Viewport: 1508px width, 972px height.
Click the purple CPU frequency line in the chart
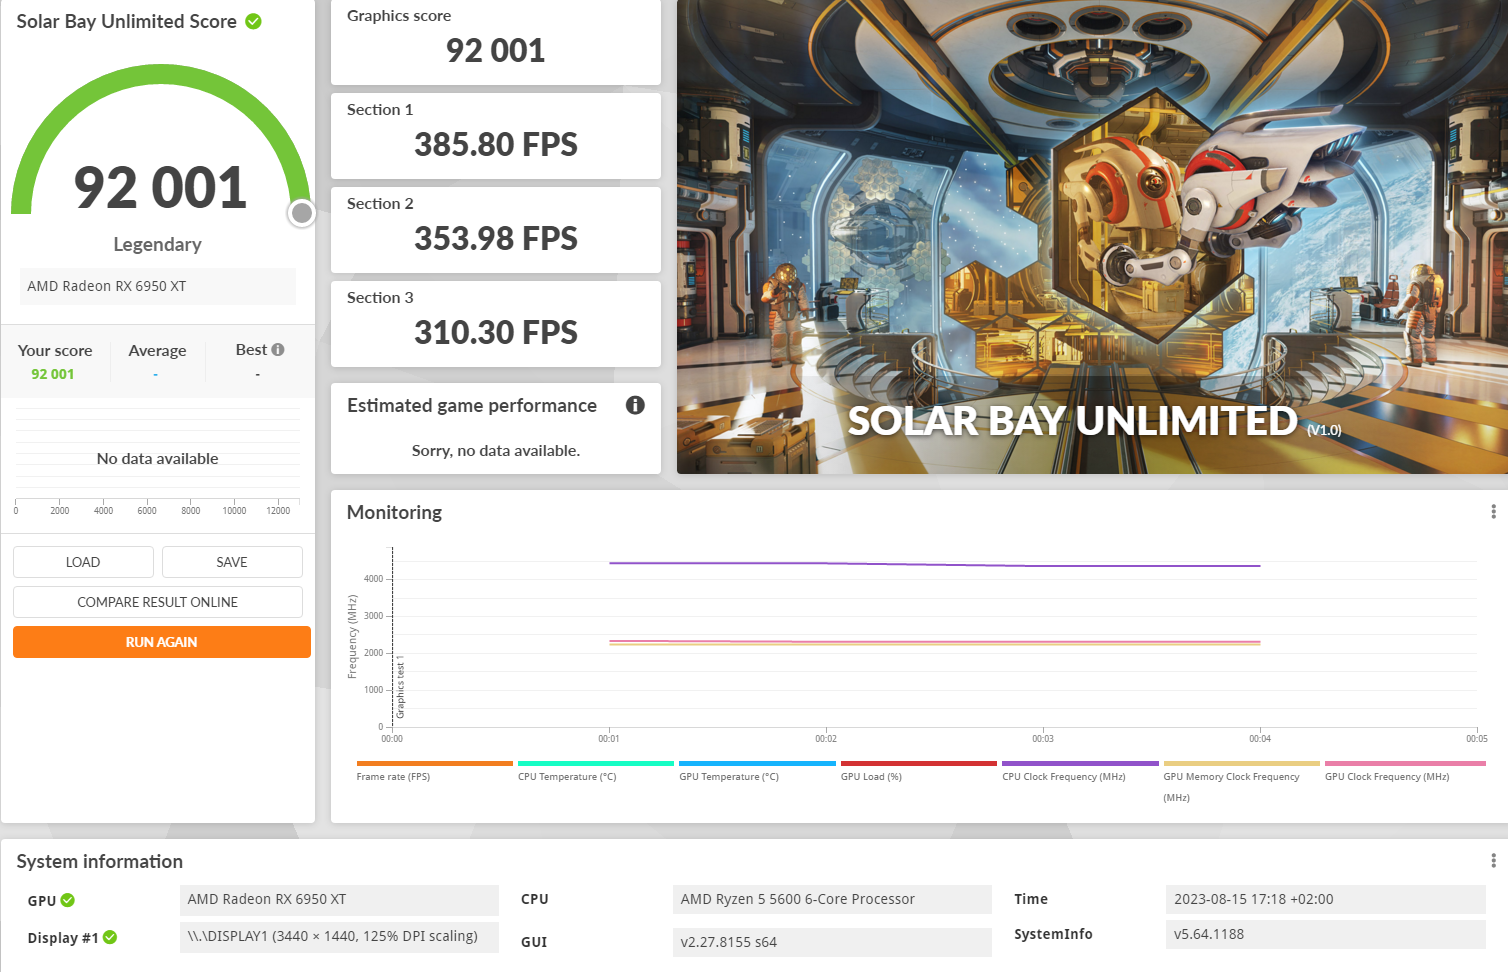click(935, 565)
